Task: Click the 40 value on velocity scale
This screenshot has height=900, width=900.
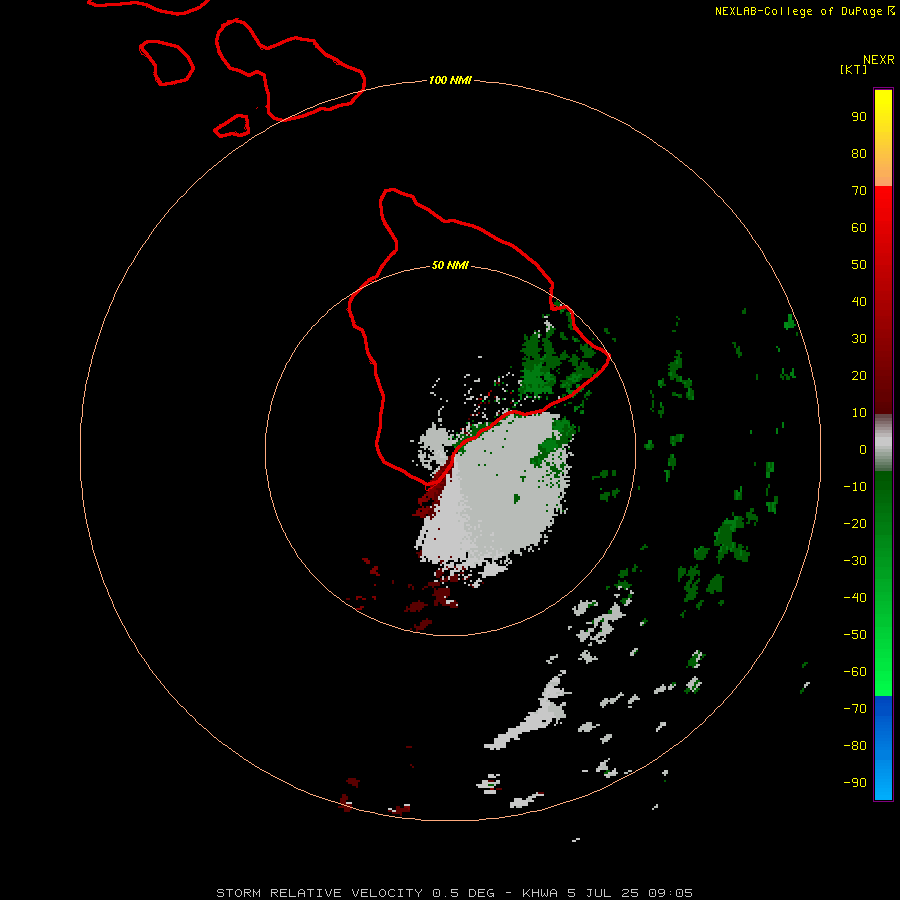Action: click(x=859, y=301)
